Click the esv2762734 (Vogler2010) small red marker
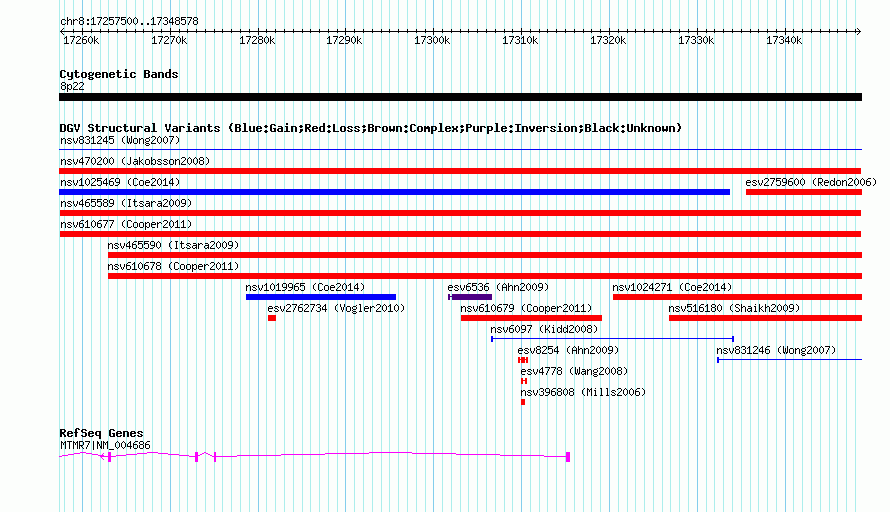Screen dimensions: 890x512 [272, 318]
